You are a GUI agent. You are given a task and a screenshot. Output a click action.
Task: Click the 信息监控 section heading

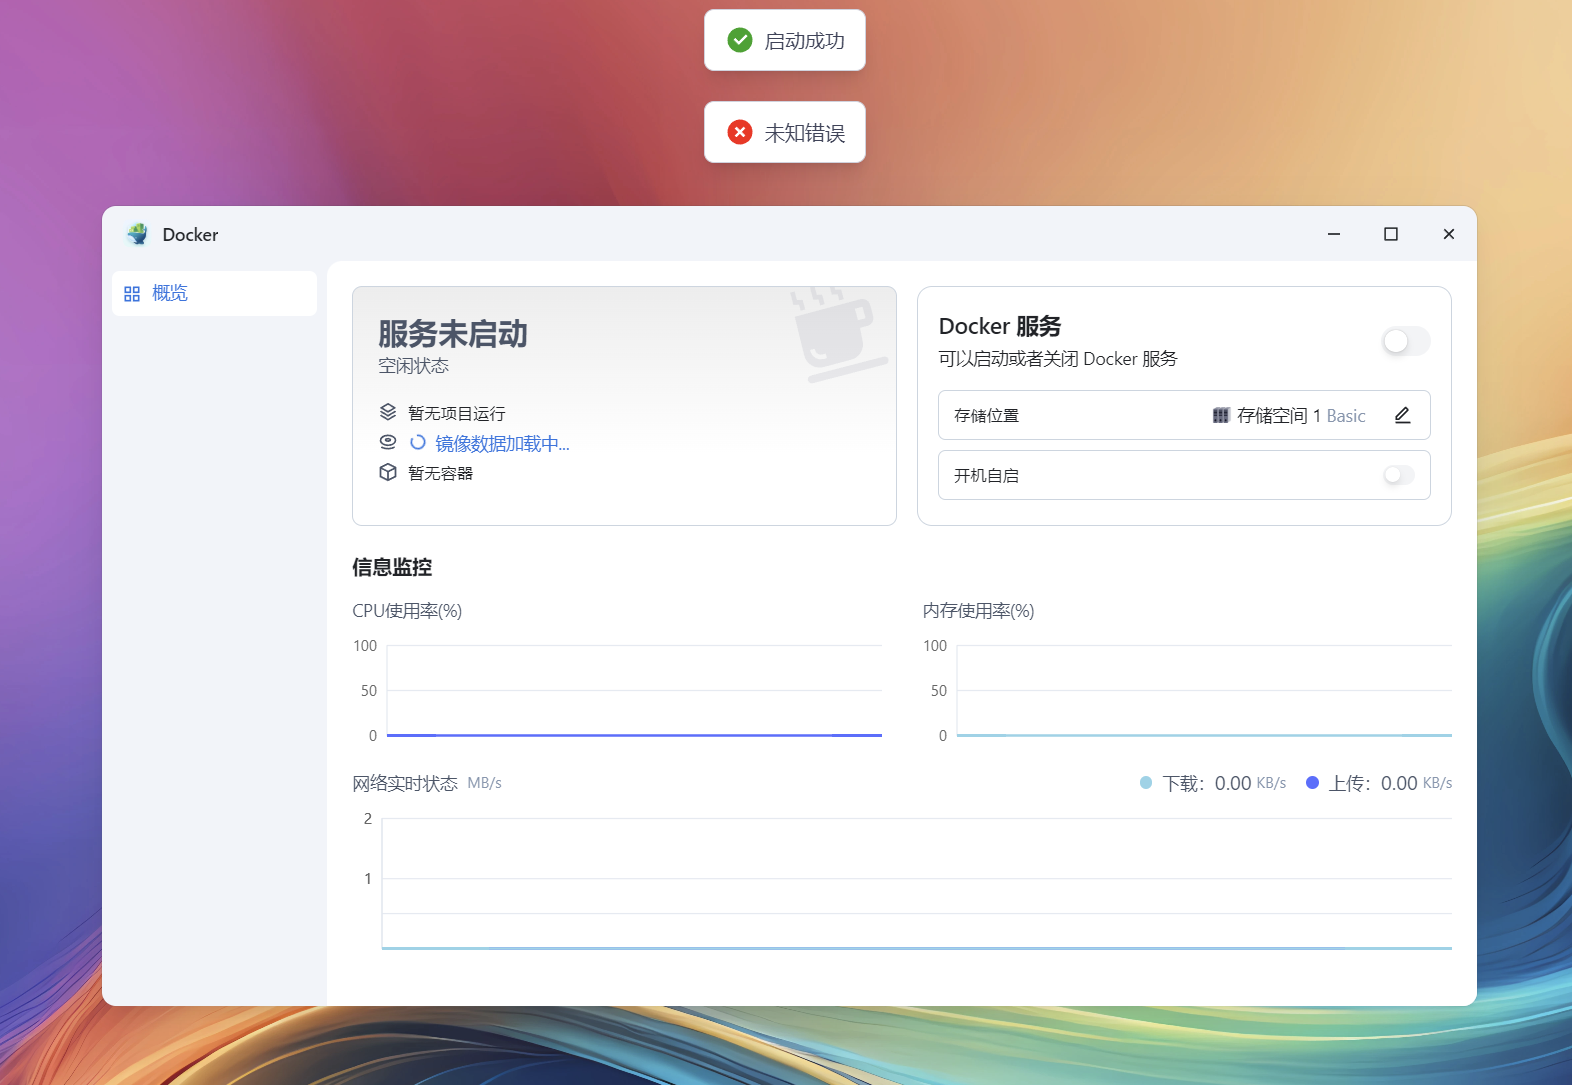coord(392,567)
